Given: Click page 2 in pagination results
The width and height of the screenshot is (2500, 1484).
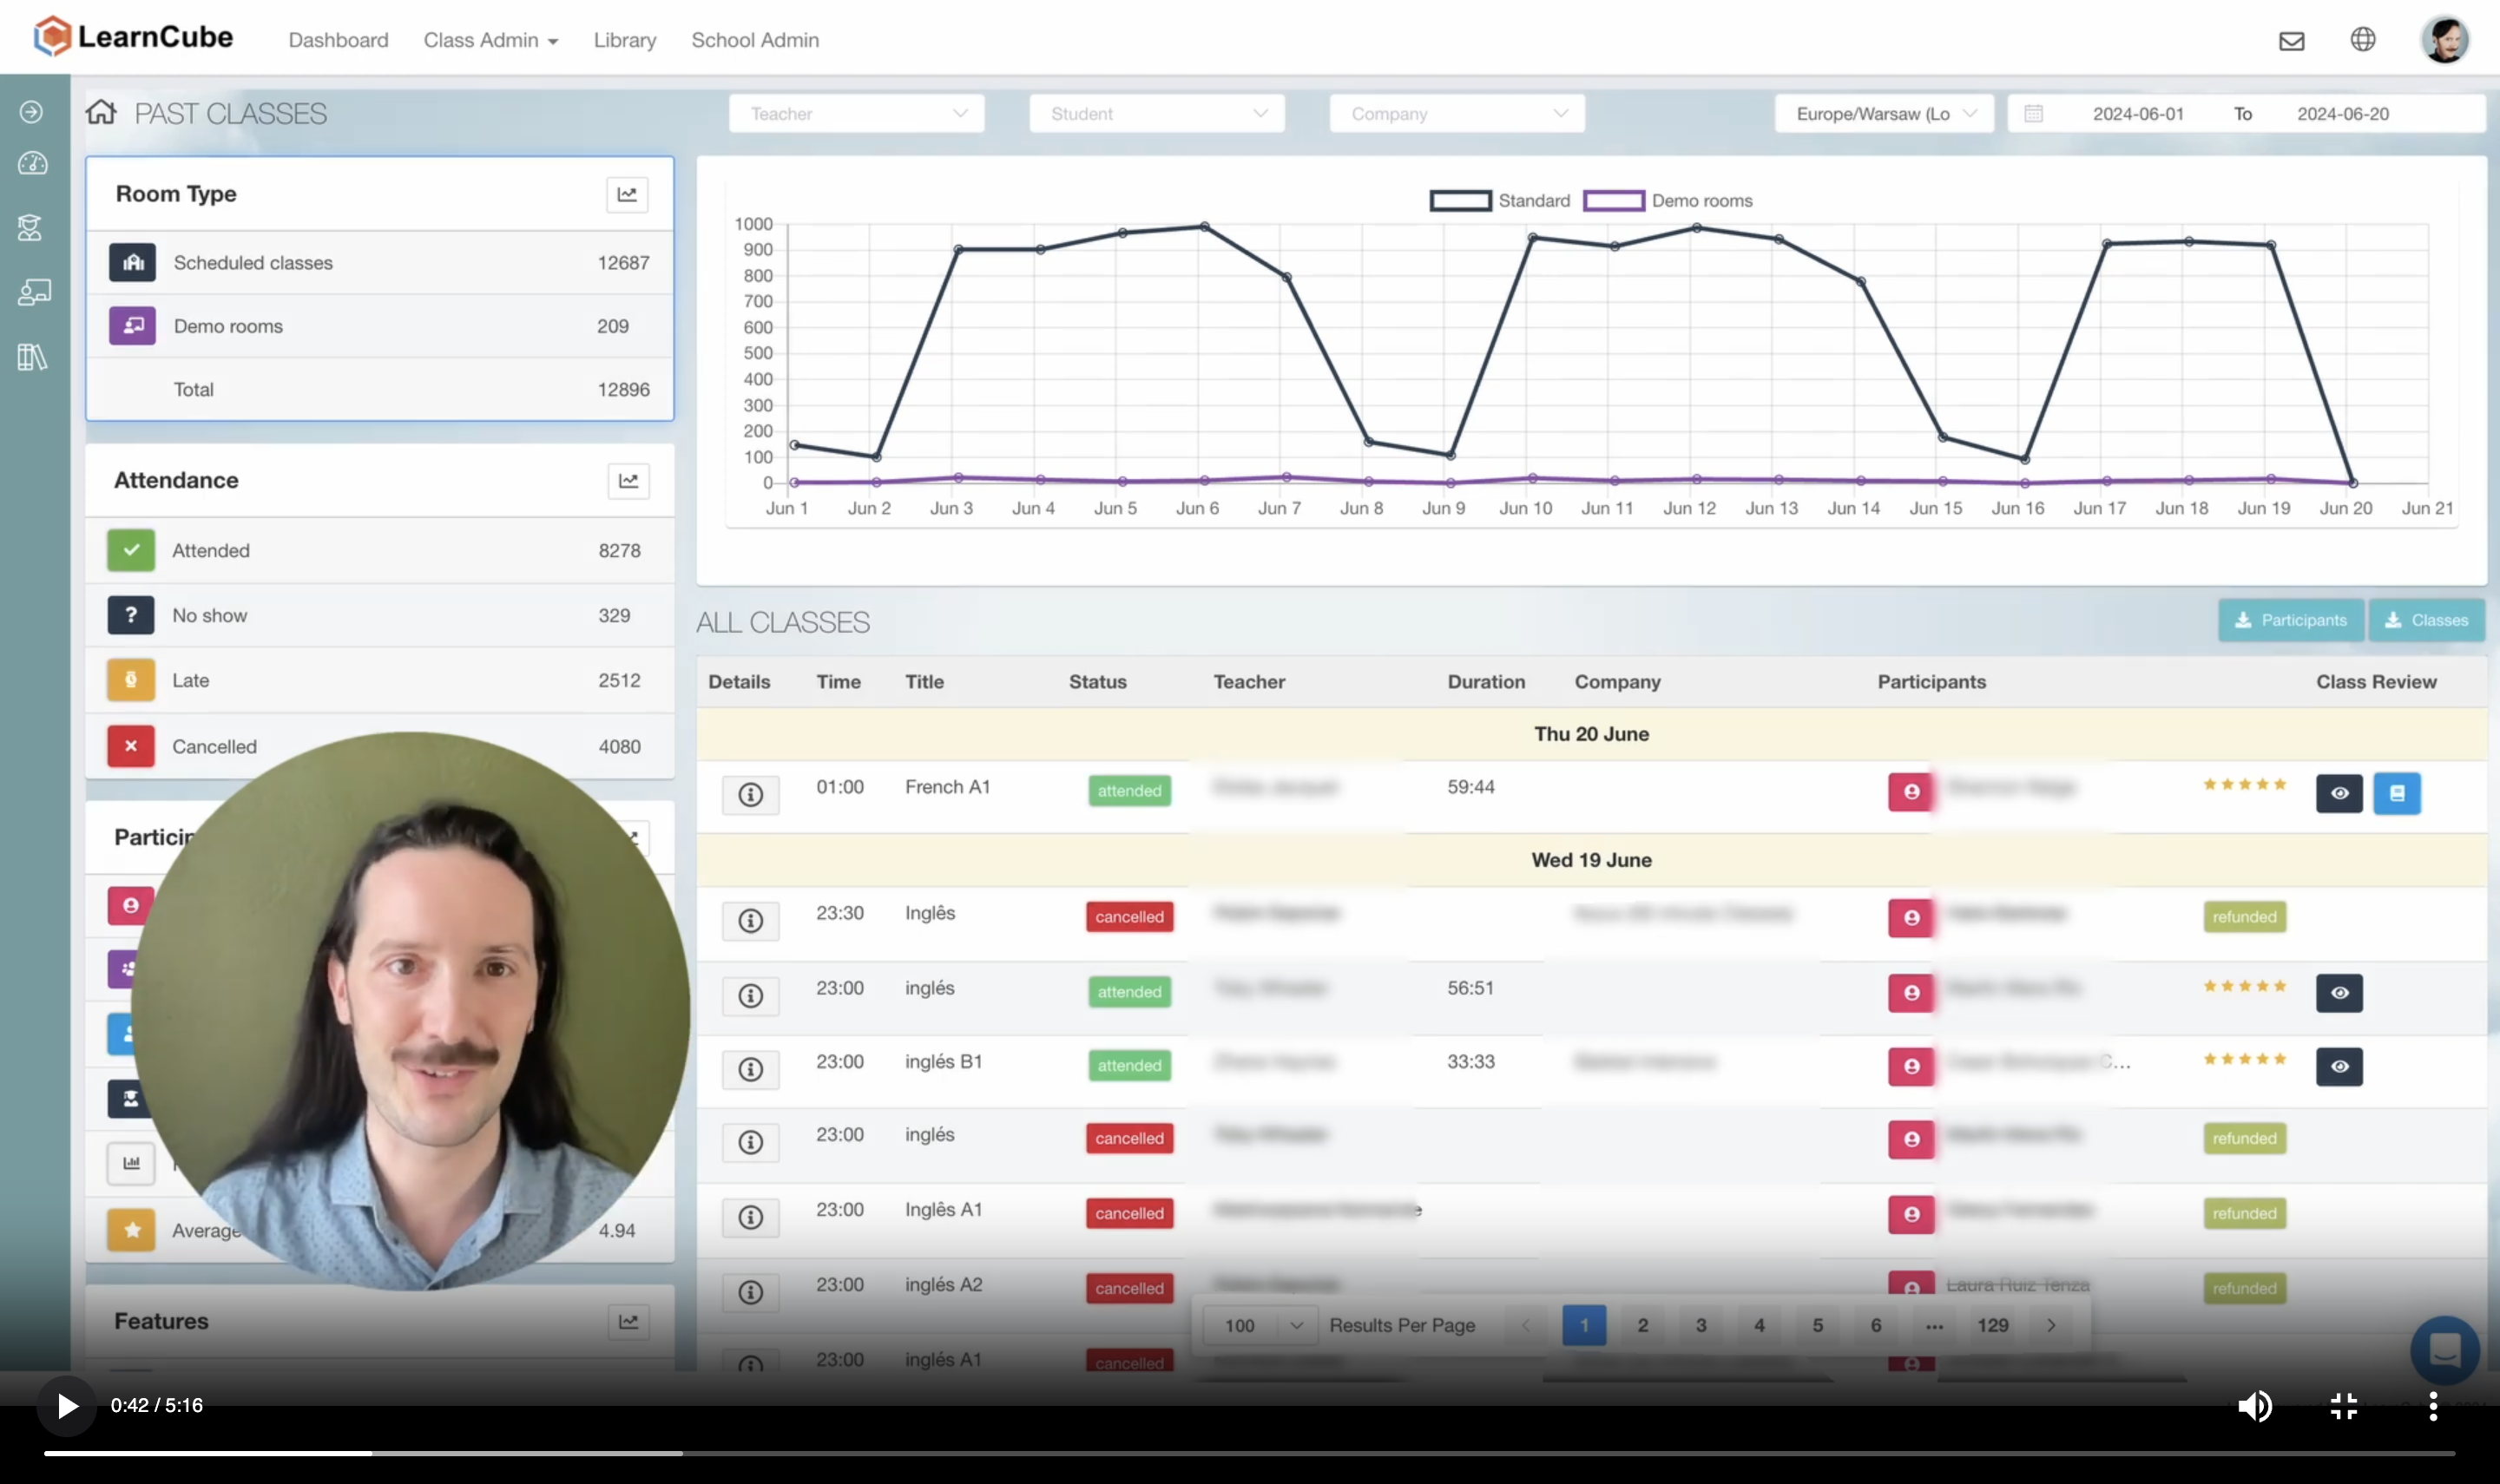Looking at the screenshot, I should click(x=1641, y=1325).
